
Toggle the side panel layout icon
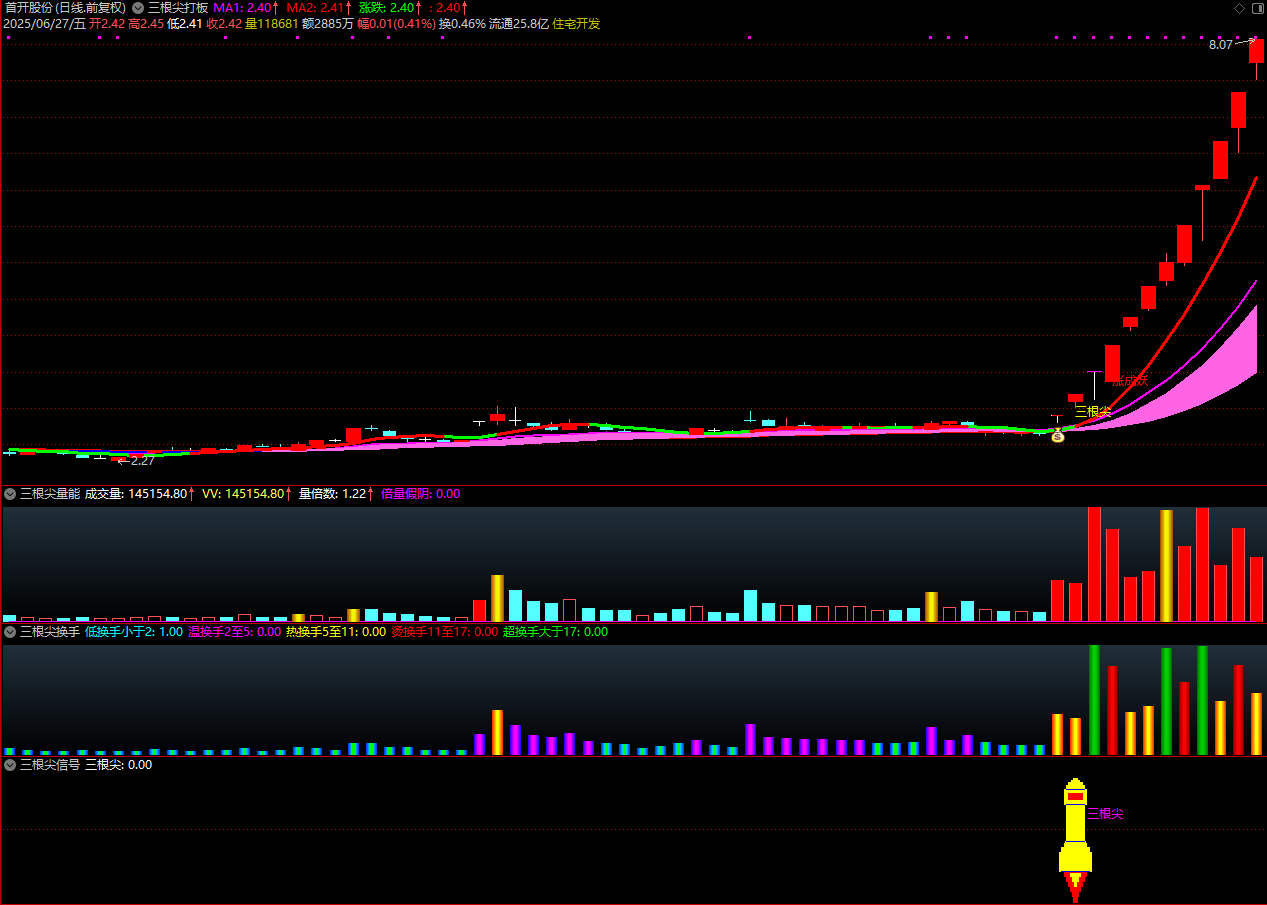click(x=1256, y=8)
